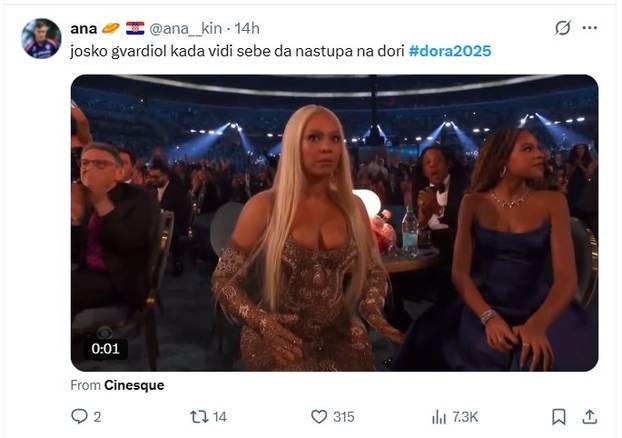Open ana's profile avatar picture
This screenshot has width=622, height=438.
[41, 38]
